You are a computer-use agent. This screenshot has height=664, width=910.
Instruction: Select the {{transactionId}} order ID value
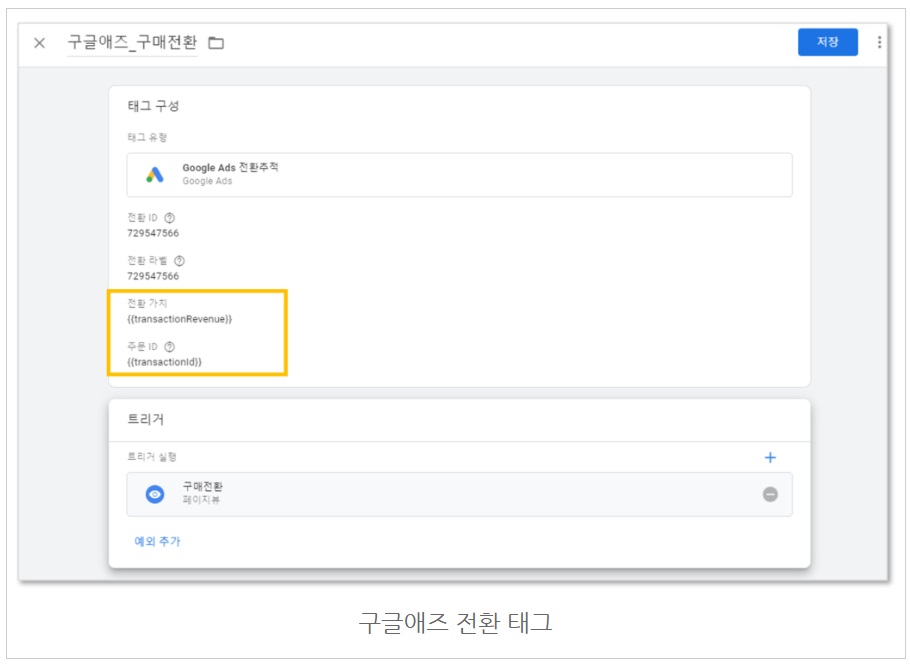pyautogui.click(x=164, y=362)
